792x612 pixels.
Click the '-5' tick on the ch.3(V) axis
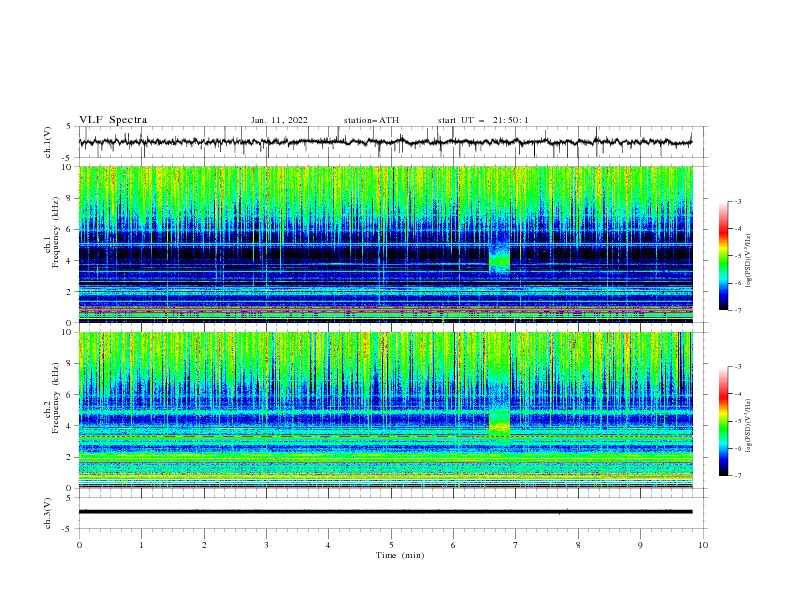67,529
